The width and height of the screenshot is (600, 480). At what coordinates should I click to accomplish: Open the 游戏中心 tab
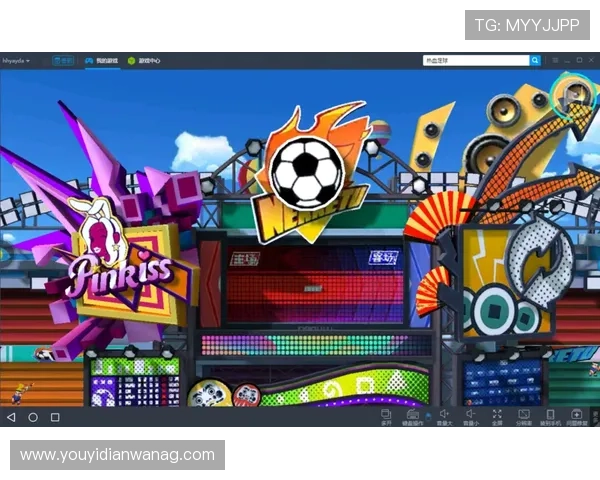(x=144, y=60)
